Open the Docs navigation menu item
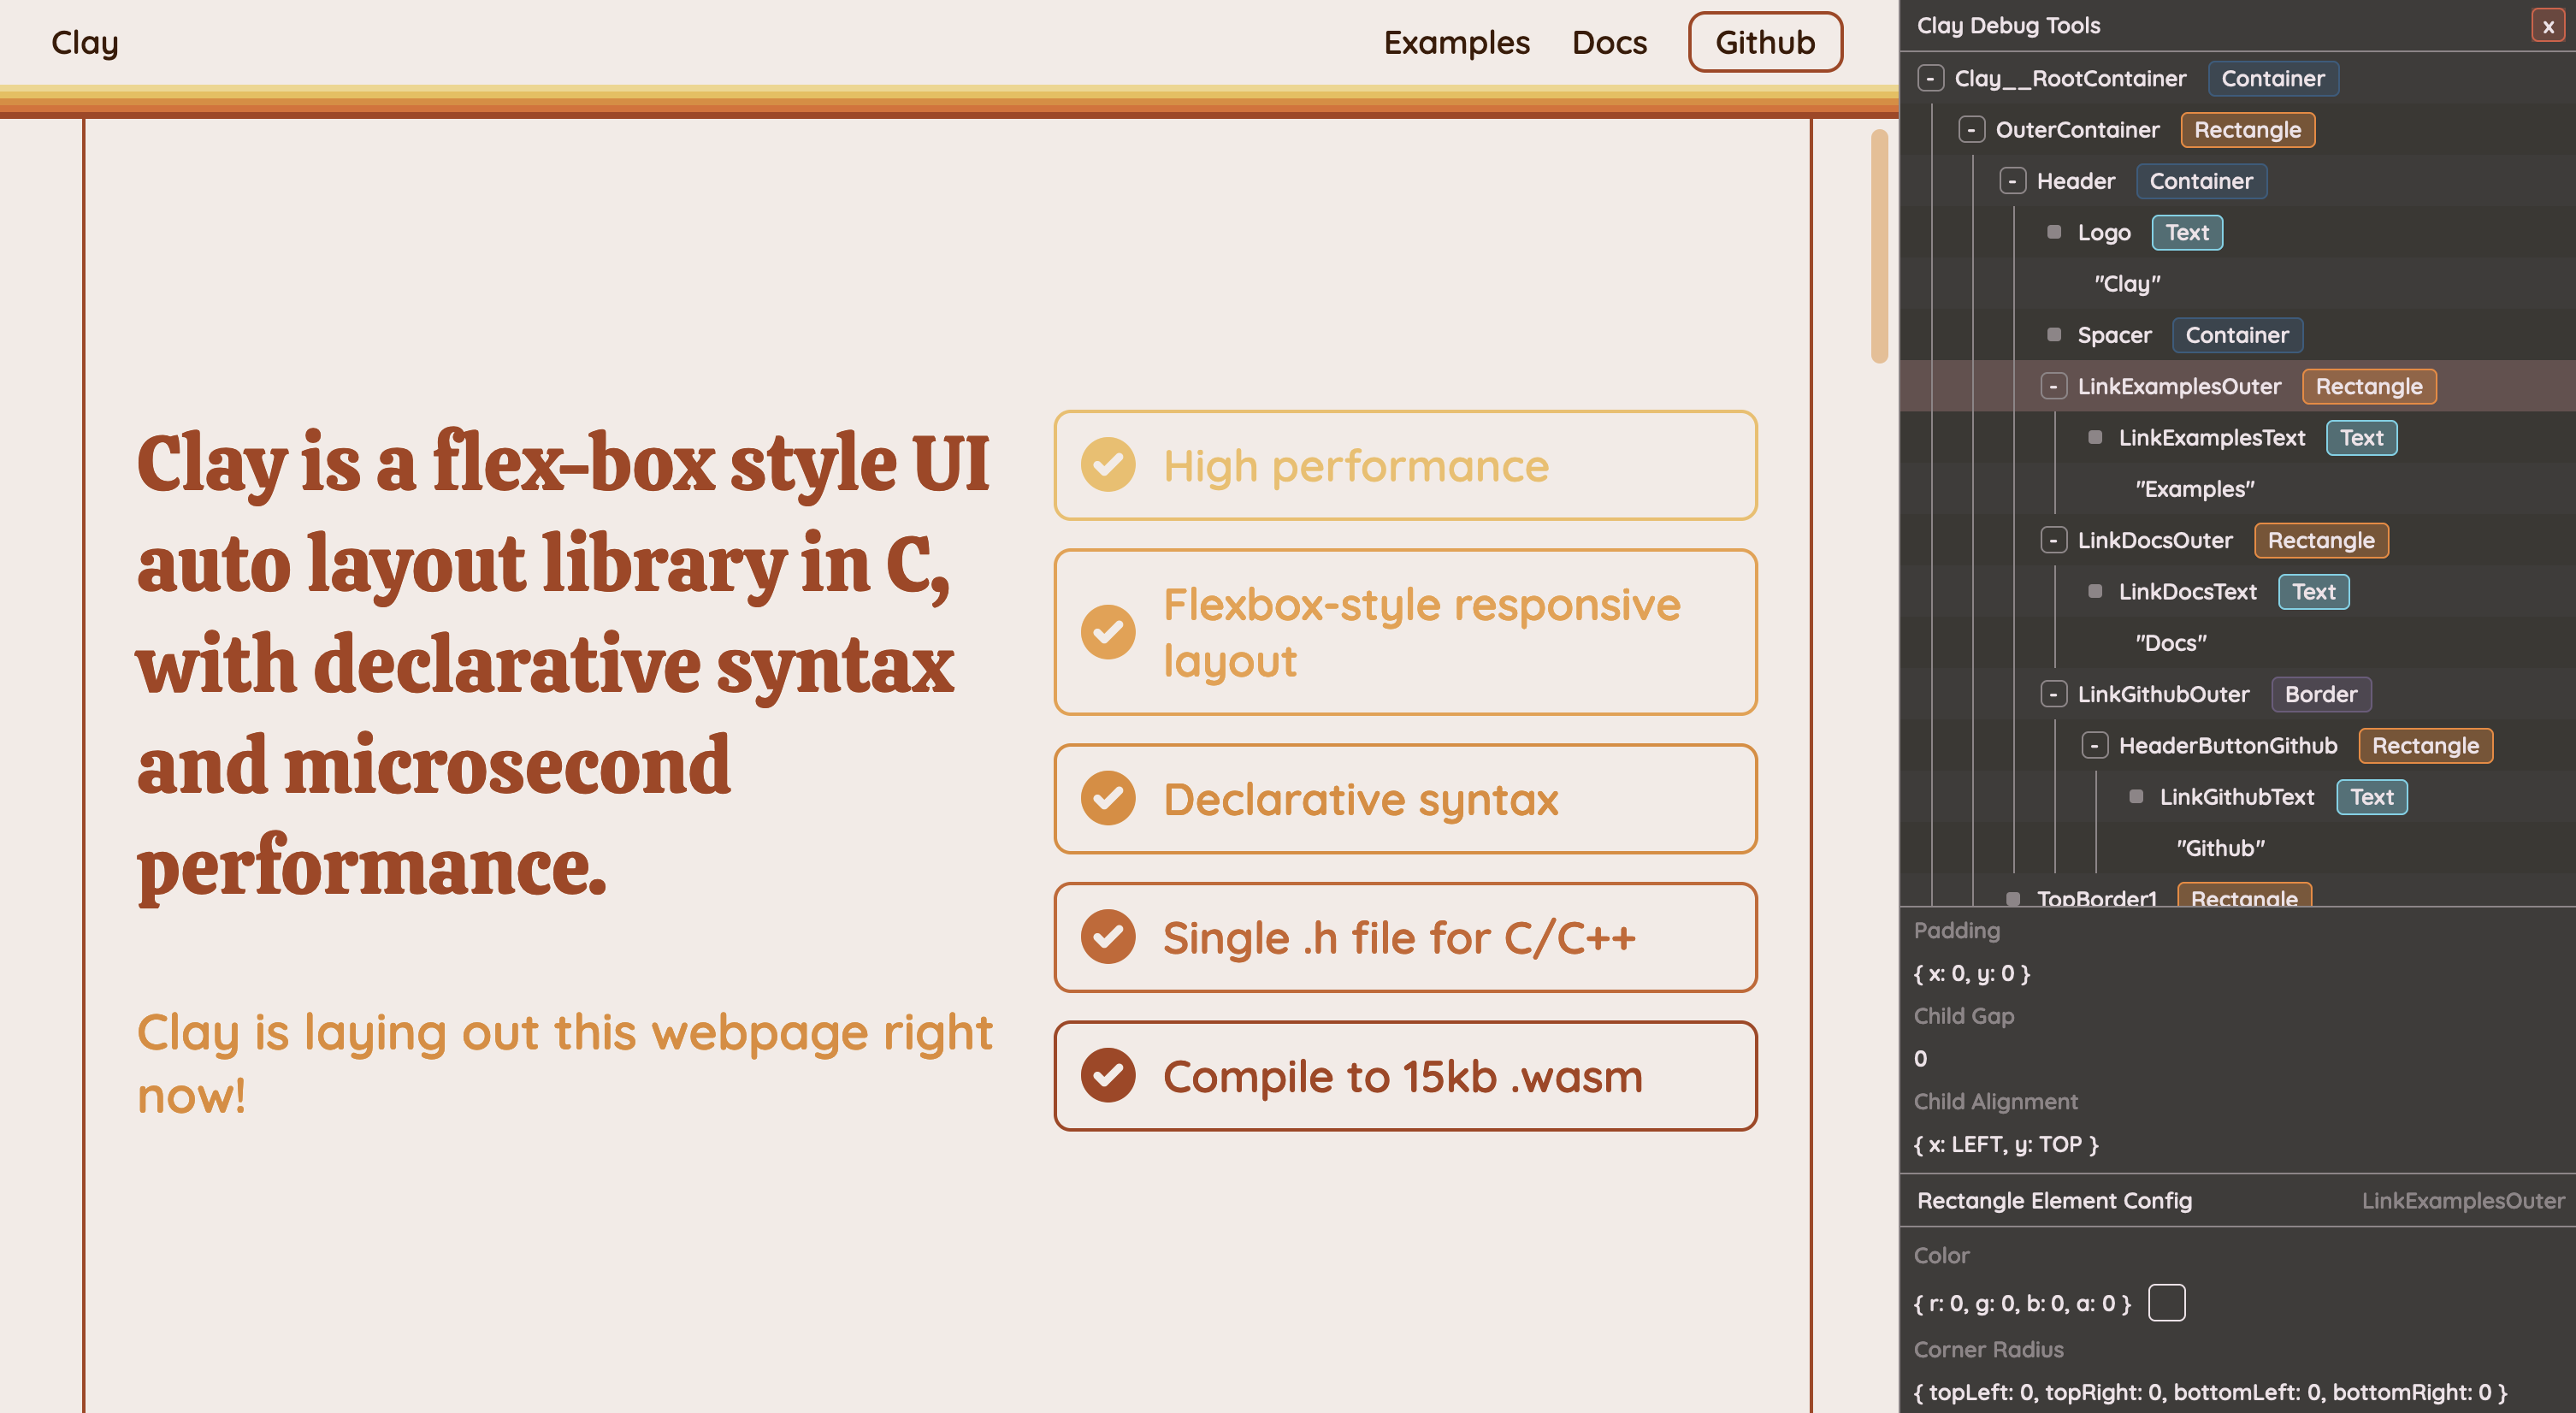Image resolution: width=2576 pixels, height=1413 pixels. coord(1609,42)
